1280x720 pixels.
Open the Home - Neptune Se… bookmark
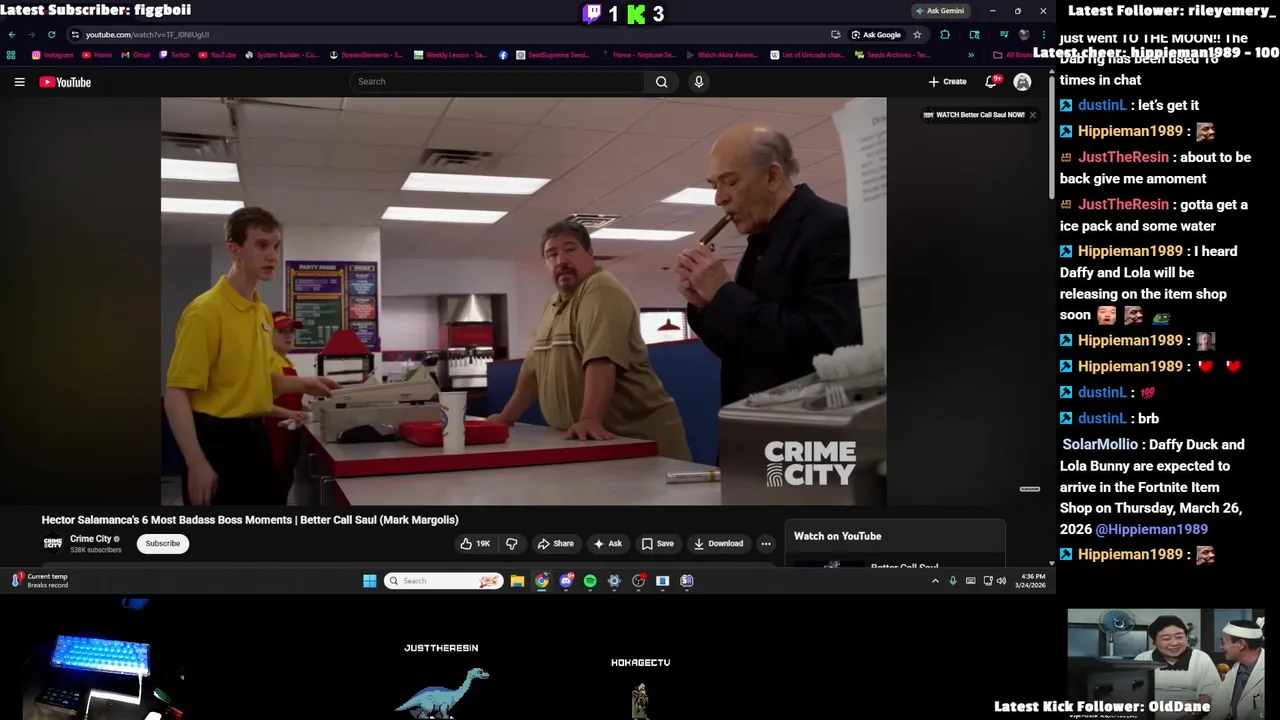[637, 55]
